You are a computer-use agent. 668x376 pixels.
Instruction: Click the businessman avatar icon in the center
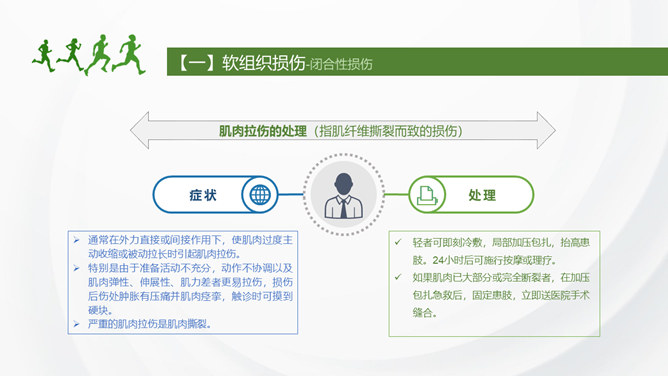(343, 196)
